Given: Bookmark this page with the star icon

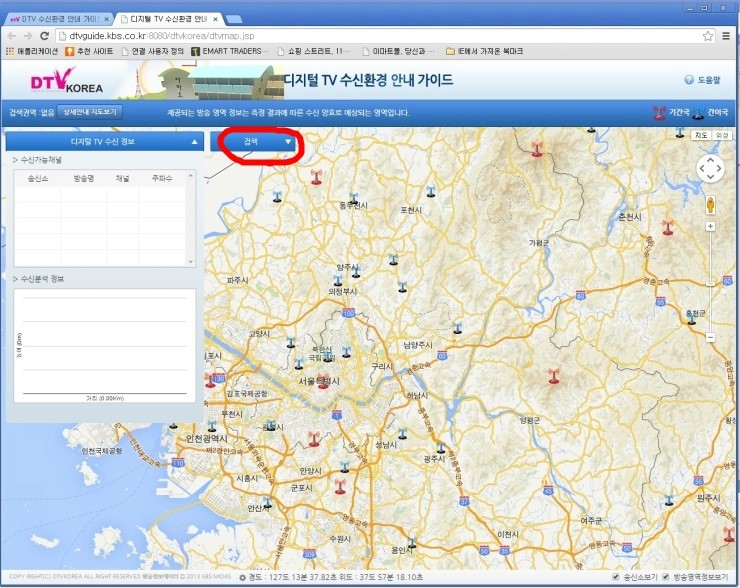Looking at the screenshot, I should 708,35.
